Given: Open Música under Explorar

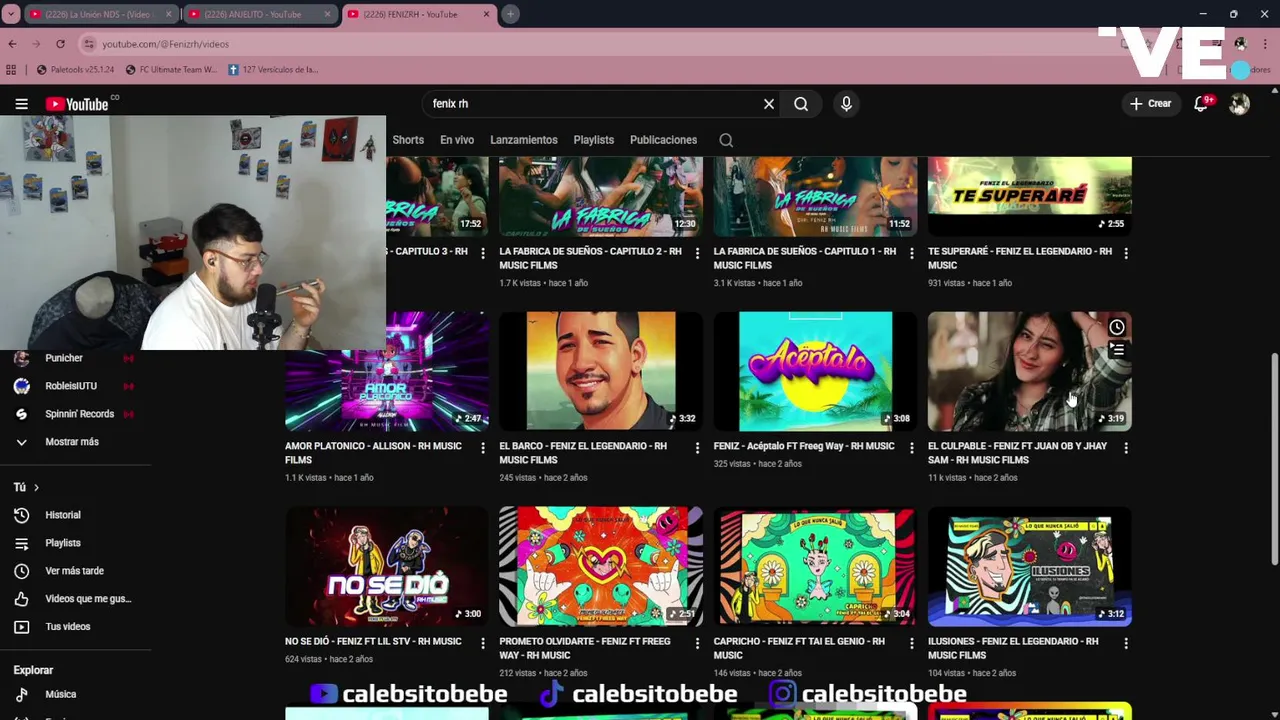Looking at the screenshot, I should click(x=60, y=694).
